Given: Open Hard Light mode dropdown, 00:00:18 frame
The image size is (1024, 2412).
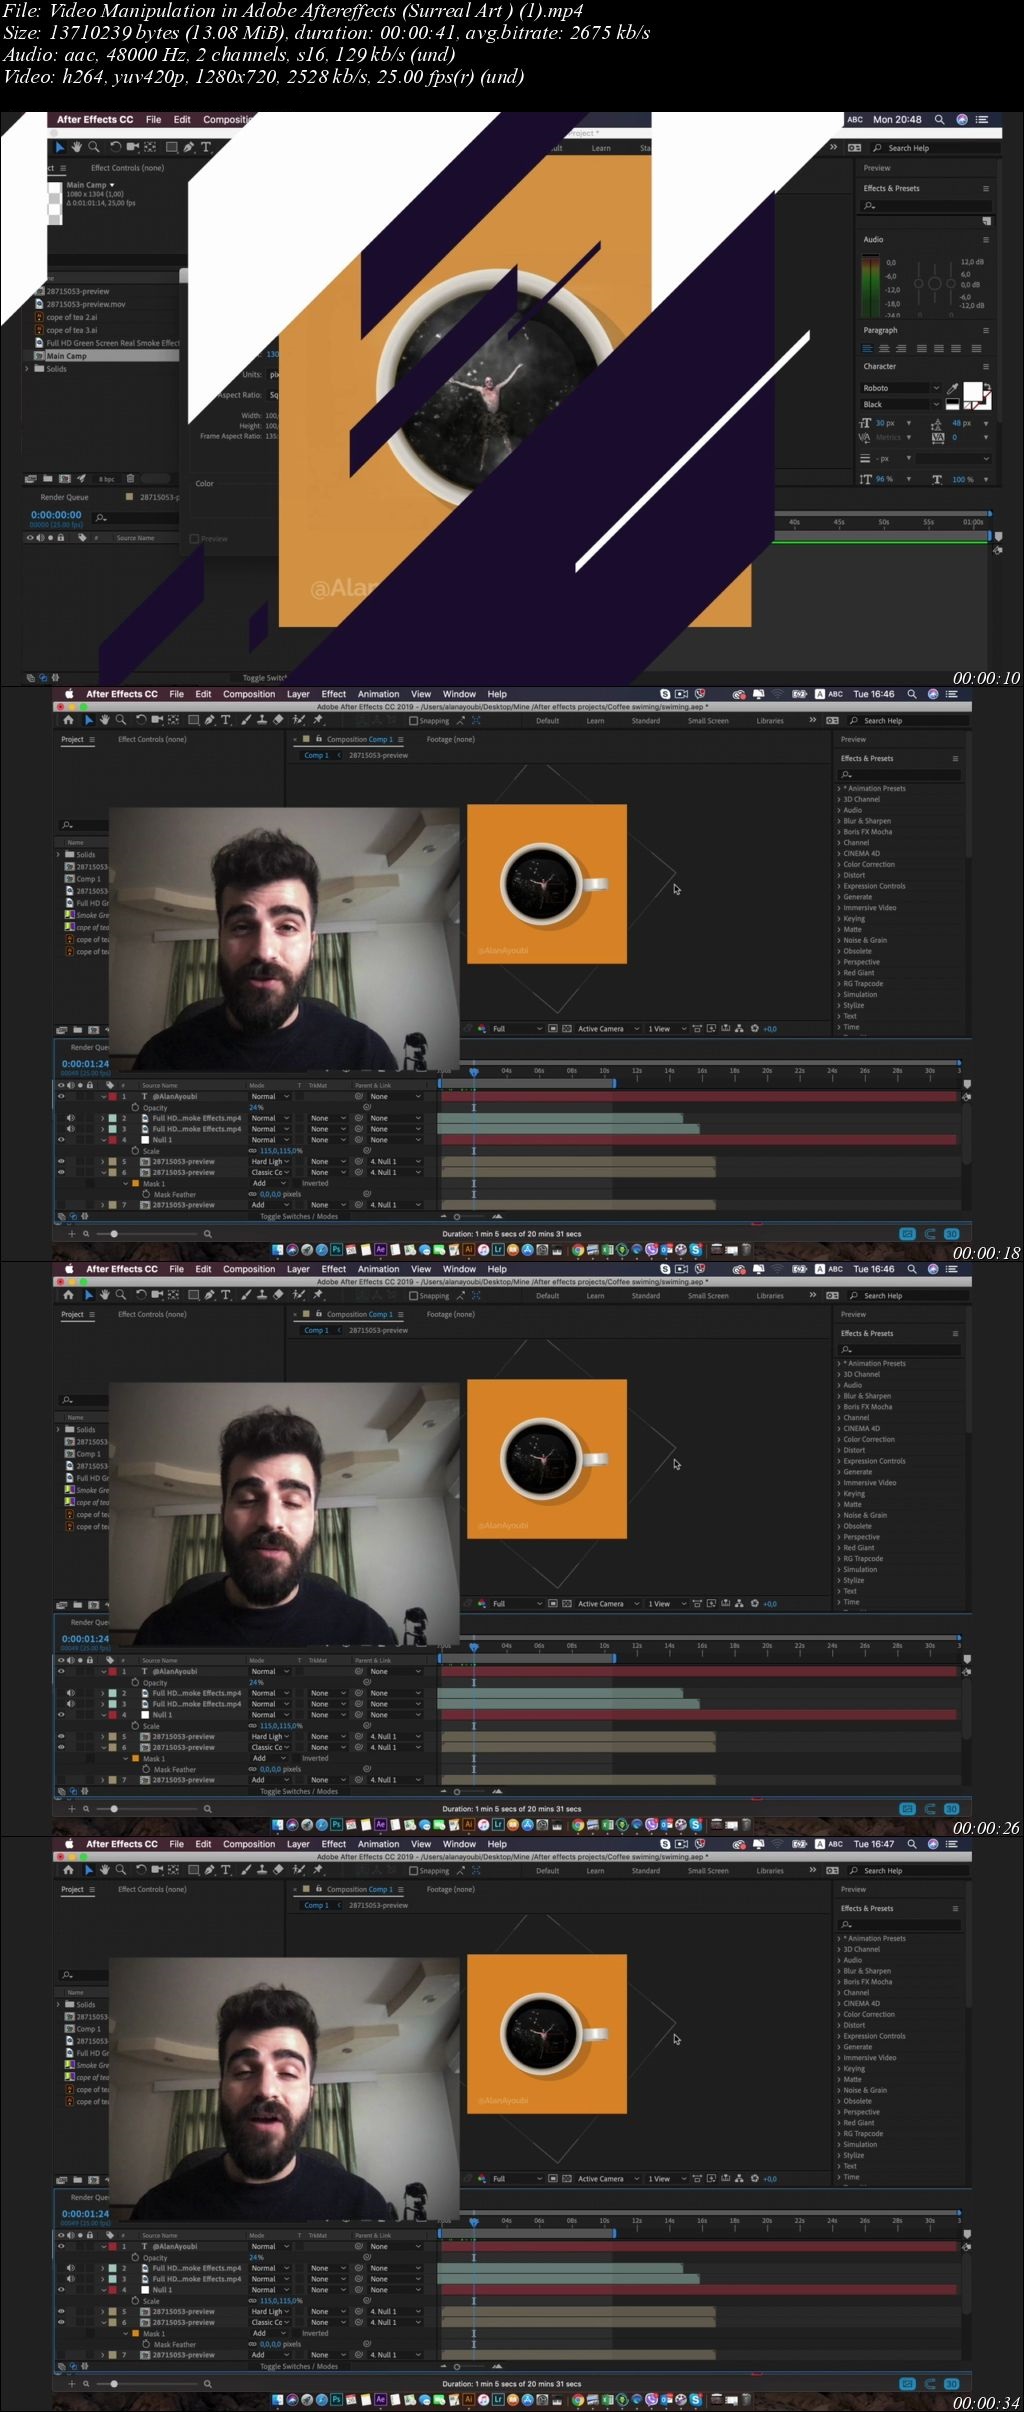Looking at the screenshot, I should coord(270,1161).
